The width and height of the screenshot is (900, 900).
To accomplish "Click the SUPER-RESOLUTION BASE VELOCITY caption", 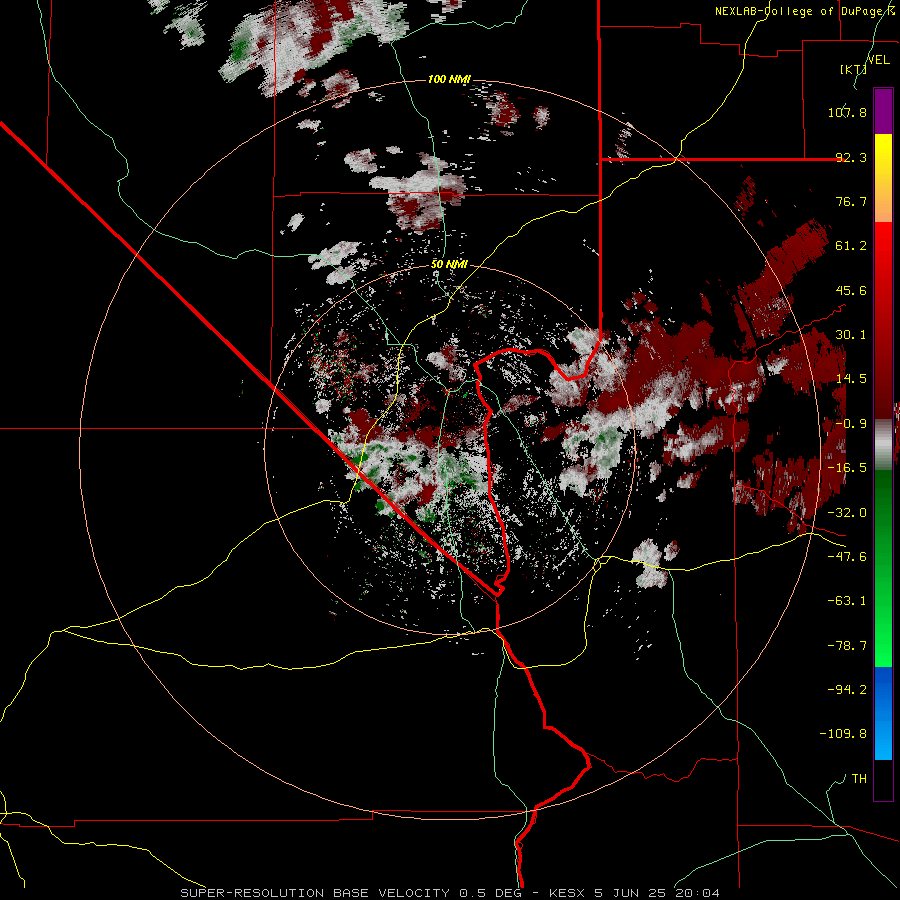I will pyautogui.click(x=449, y=893).
